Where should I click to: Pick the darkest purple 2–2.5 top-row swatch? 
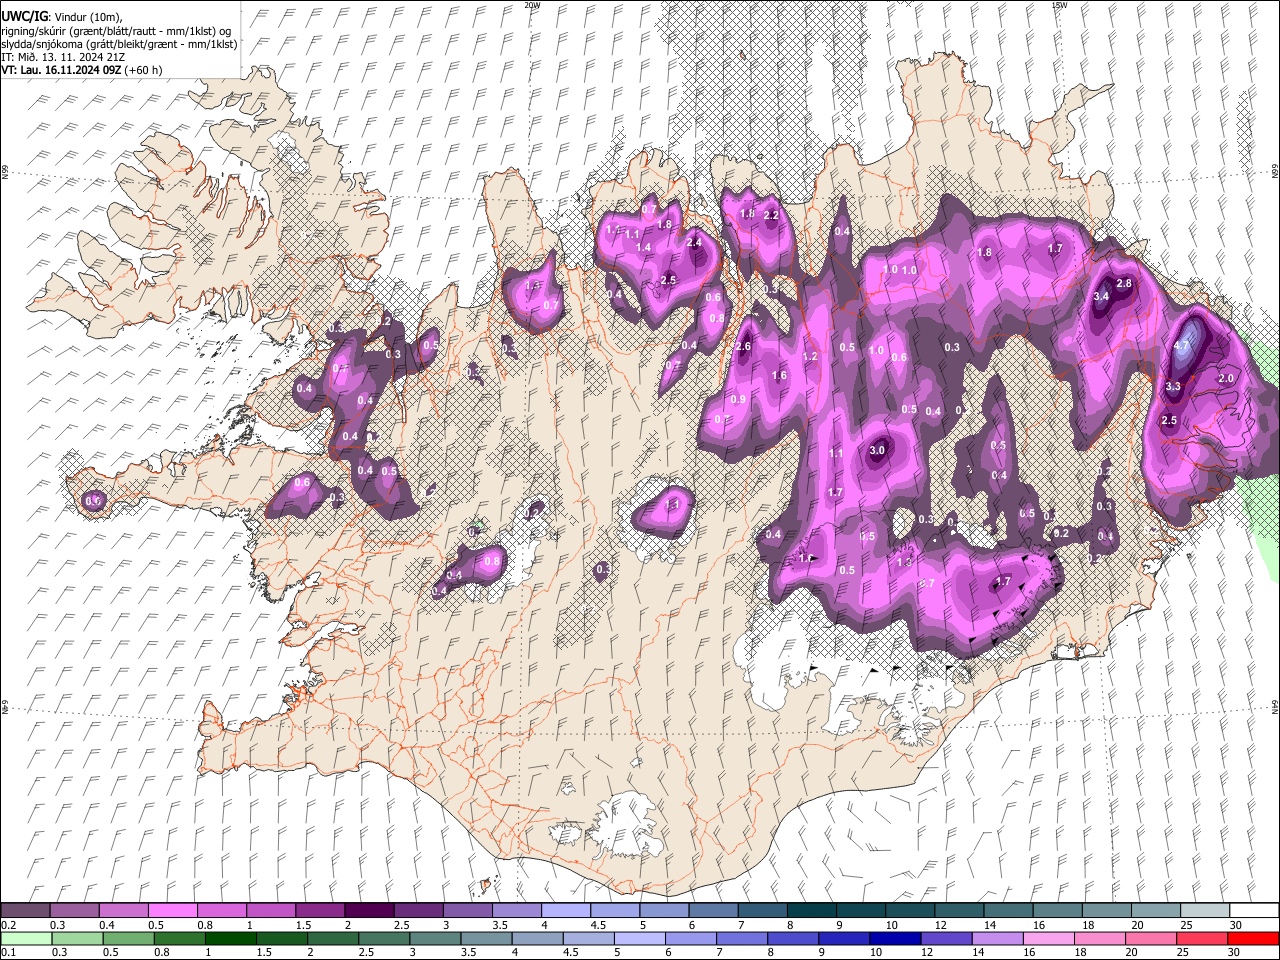point(369,911)
